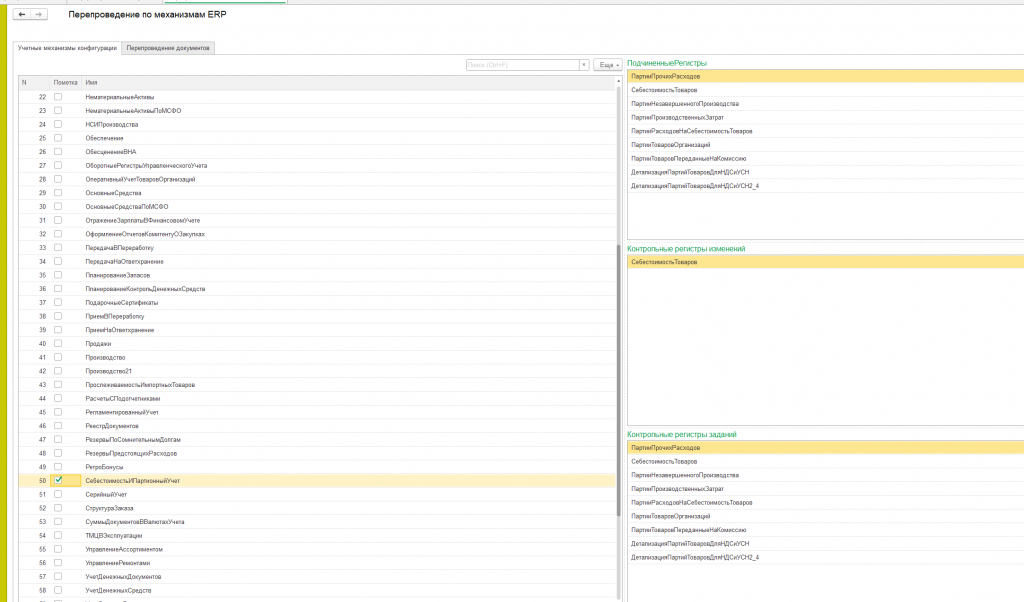Screen dimensions: 1024x602
Task: Click the РезервыПредстоящихРасходов row
Action: point(317,453)
